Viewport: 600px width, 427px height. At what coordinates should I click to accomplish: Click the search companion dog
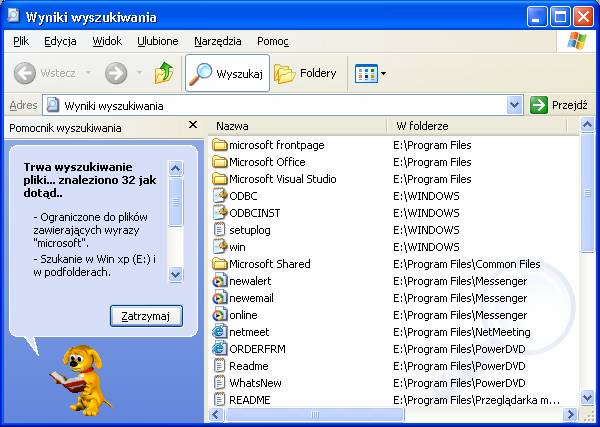[x=80, y=380]
